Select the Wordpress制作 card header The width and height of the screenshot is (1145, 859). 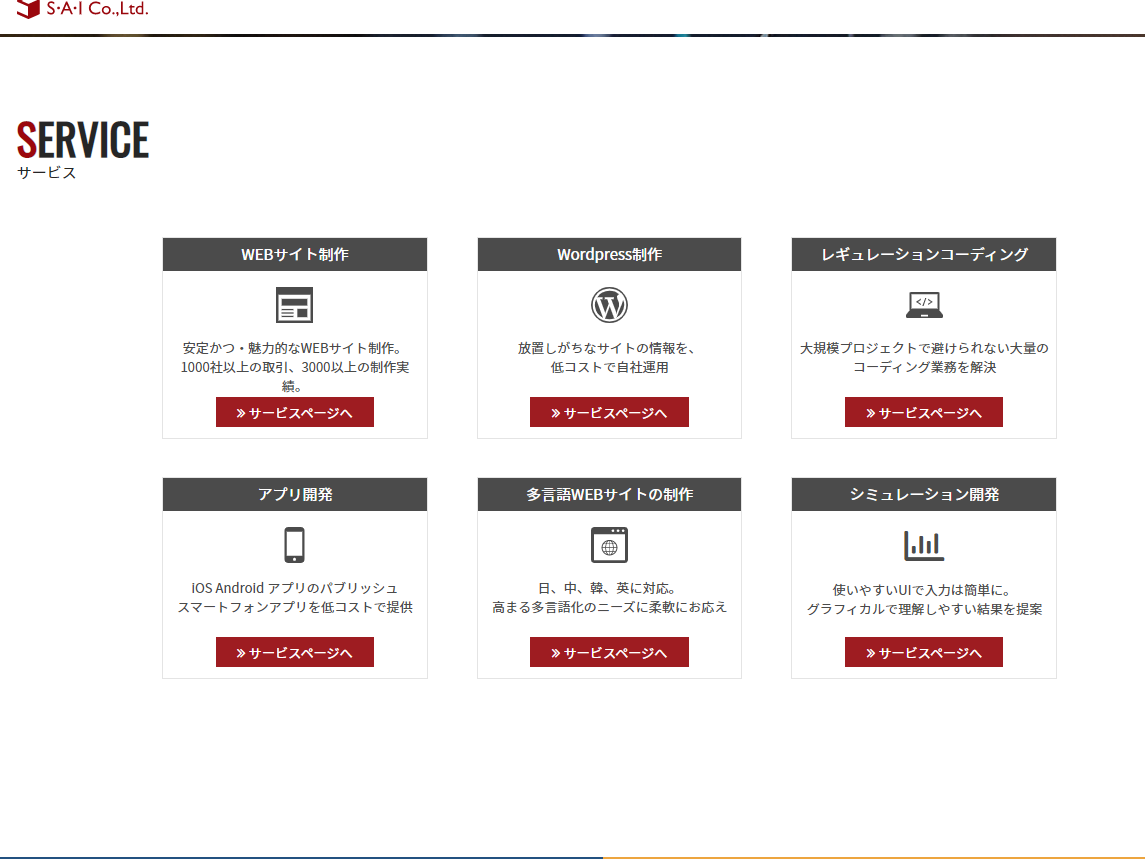pos(609,254)
